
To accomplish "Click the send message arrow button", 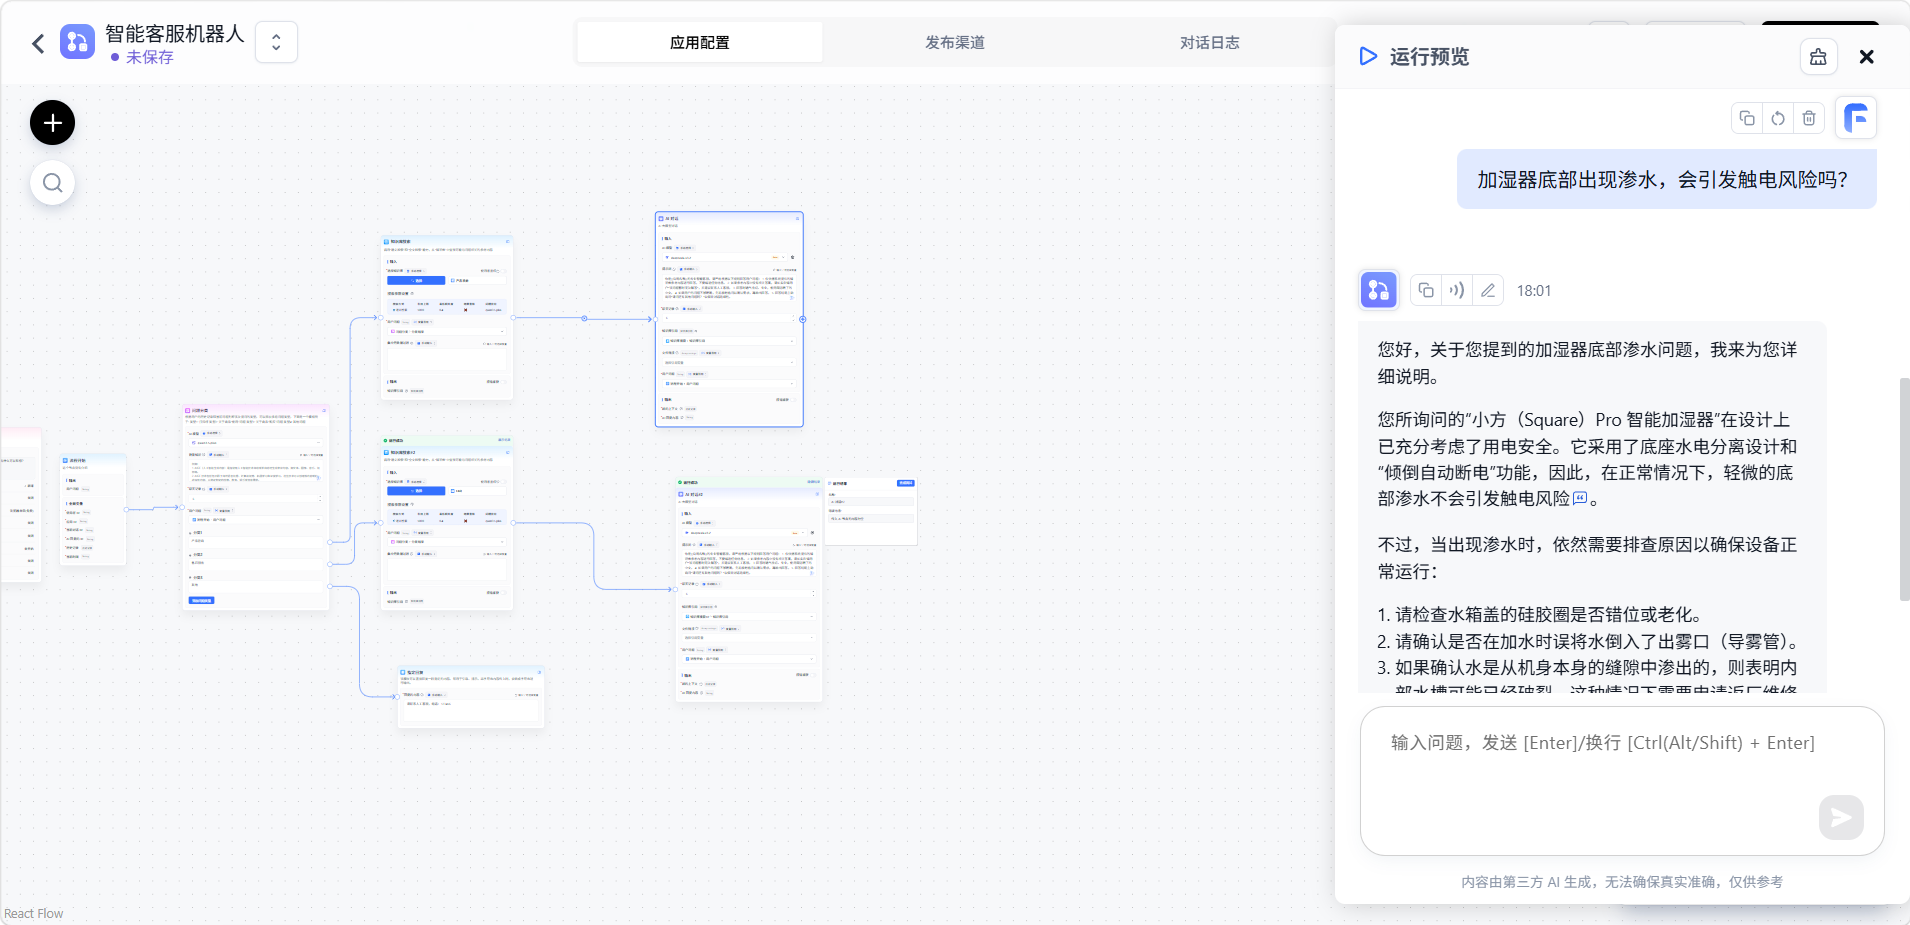I will pyautogui.click(x=1840, y=818).
